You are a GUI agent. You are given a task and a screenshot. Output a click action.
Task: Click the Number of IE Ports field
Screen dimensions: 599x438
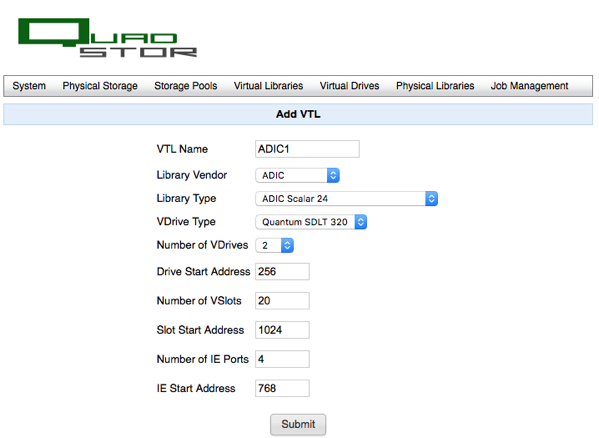tap(282, 359)
